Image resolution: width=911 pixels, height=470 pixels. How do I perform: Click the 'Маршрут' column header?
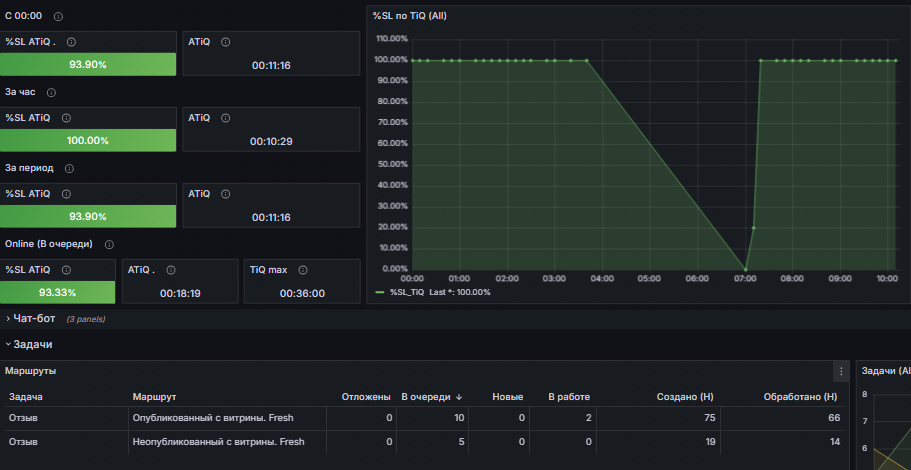(x=154, y=397)
